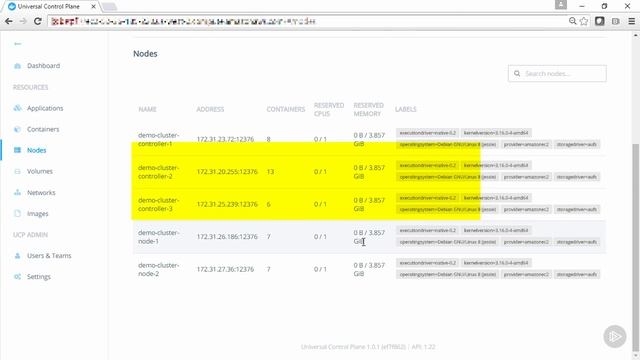Open Users & Teams admin page
The image size is (640, 360).
click(x=49, y=256)
